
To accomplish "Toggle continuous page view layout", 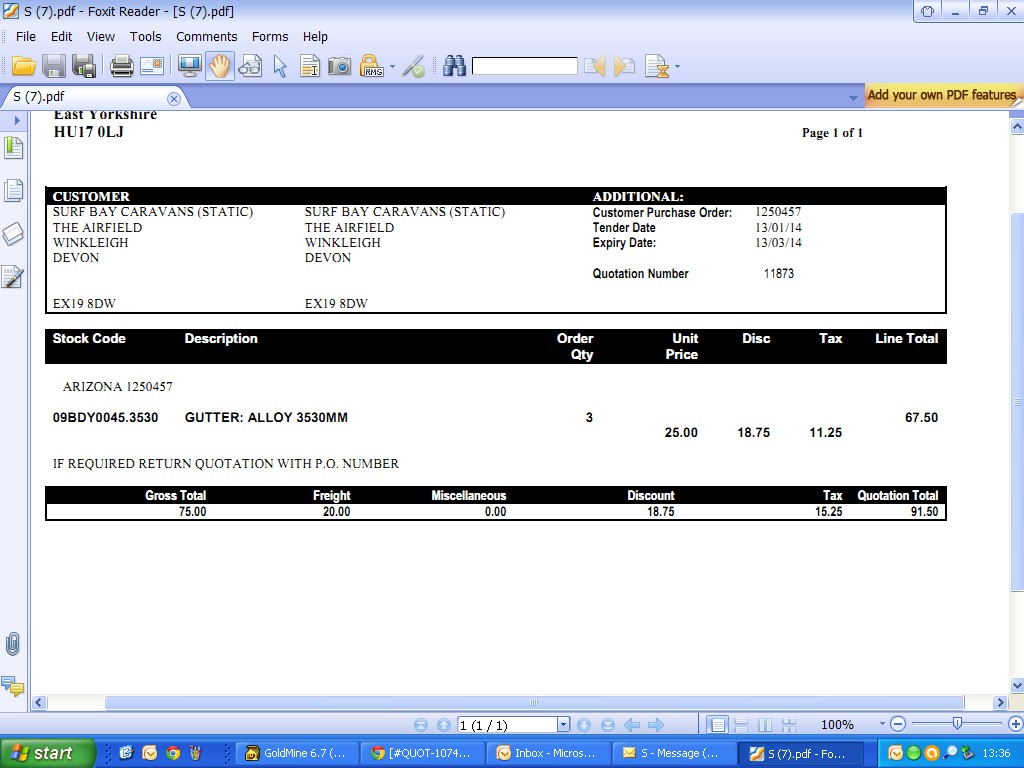I will coord(741,725).
